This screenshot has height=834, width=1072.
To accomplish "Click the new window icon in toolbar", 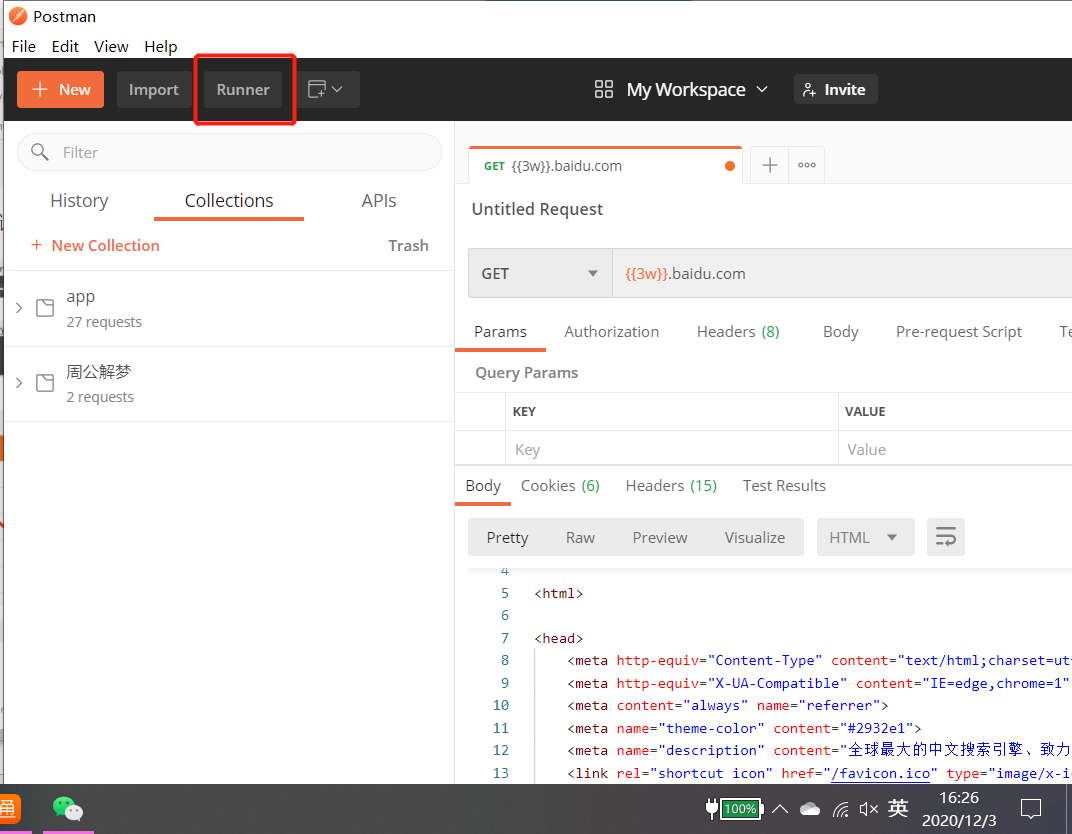I will point(317,90).
